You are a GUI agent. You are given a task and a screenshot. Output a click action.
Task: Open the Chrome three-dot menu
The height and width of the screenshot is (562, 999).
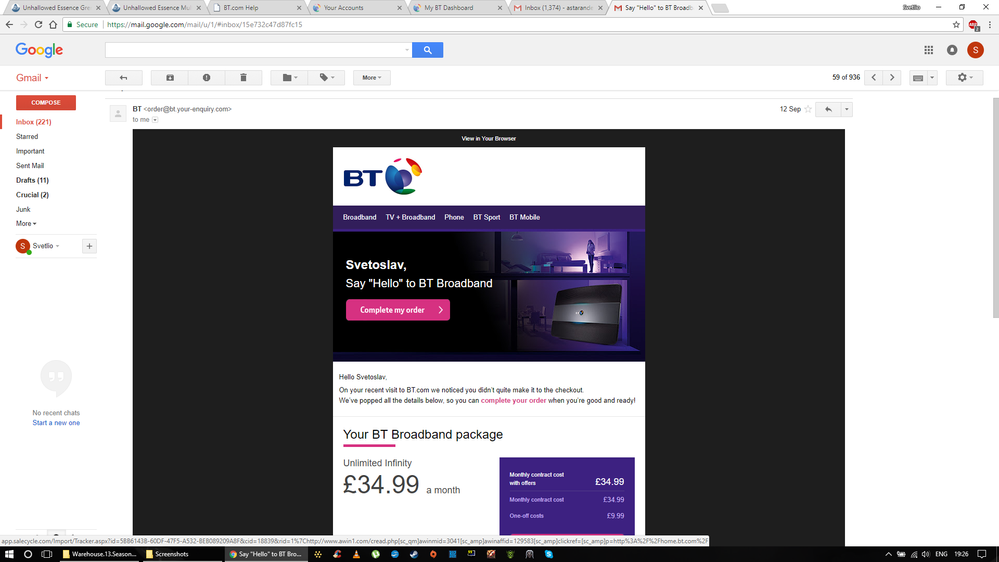coord(989,24)
